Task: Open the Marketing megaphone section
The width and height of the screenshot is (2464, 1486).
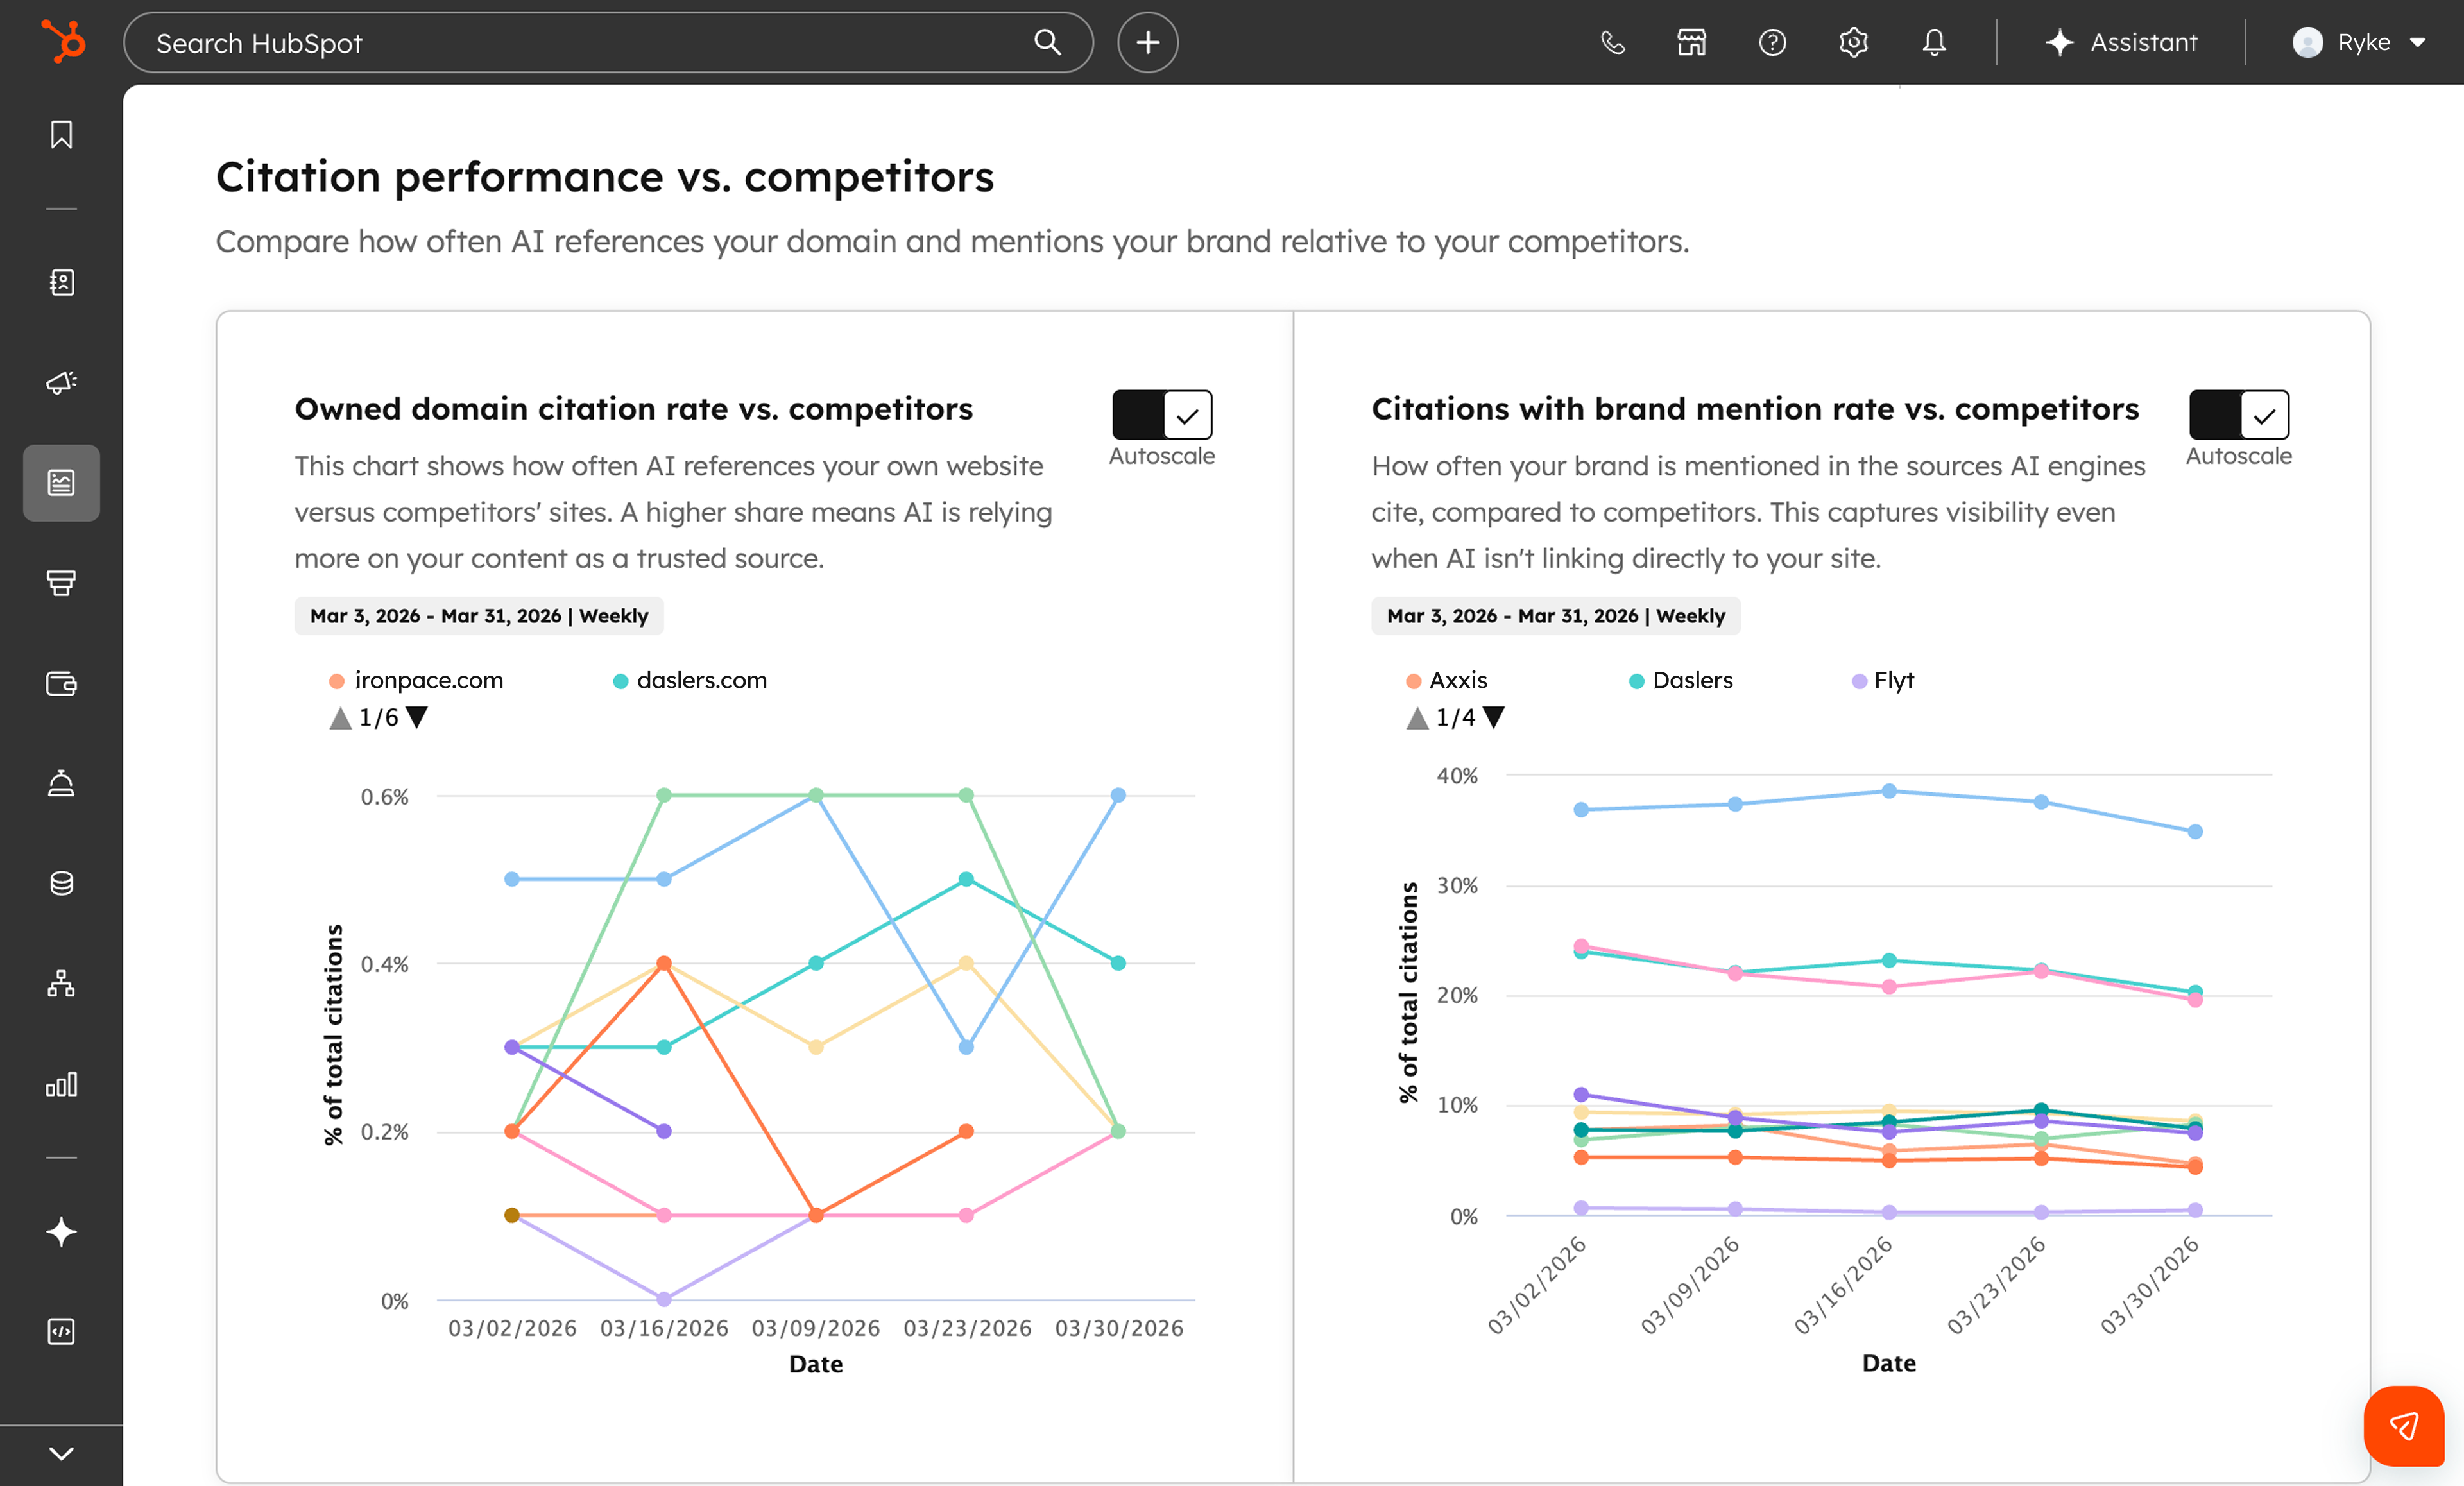Action: (60, 383)
